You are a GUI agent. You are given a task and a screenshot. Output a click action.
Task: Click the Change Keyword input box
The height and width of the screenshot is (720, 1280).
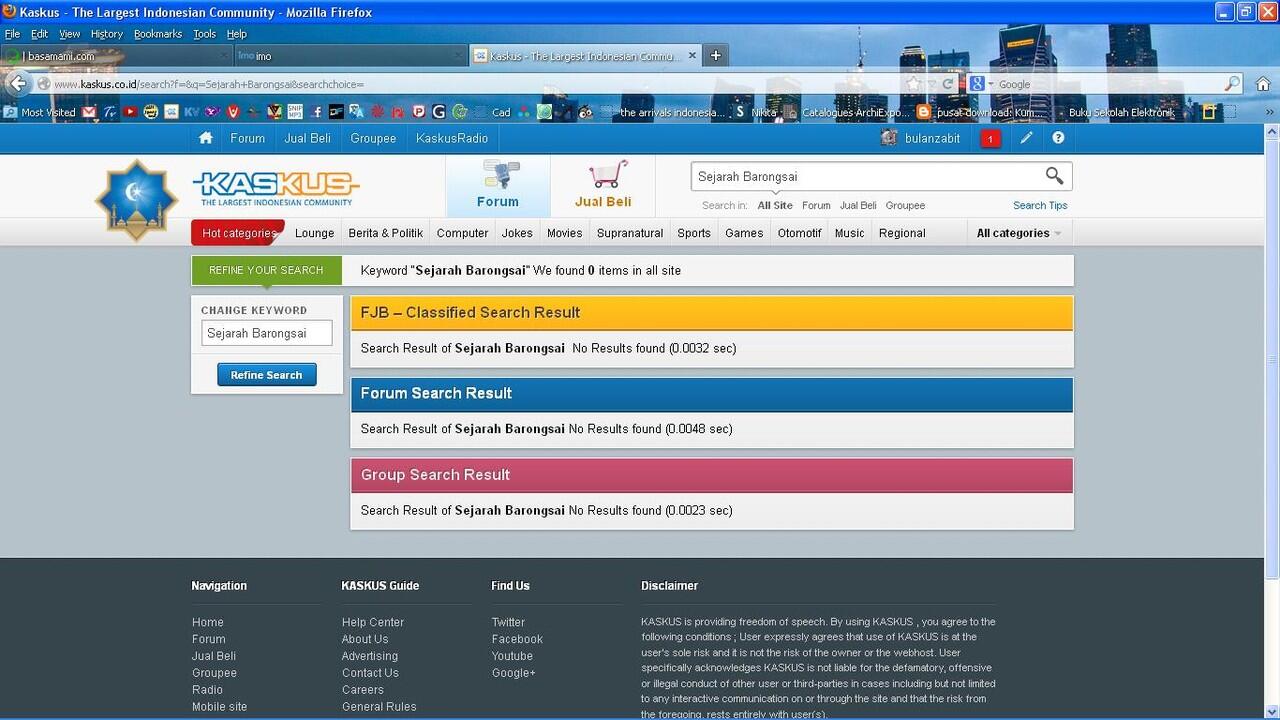(267, 333)
